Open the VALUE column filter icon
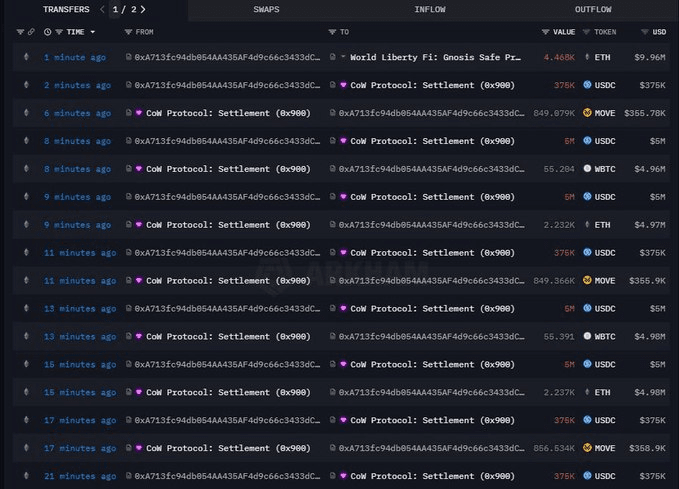This screenshot has width=679, height=489. pos(545,32)
